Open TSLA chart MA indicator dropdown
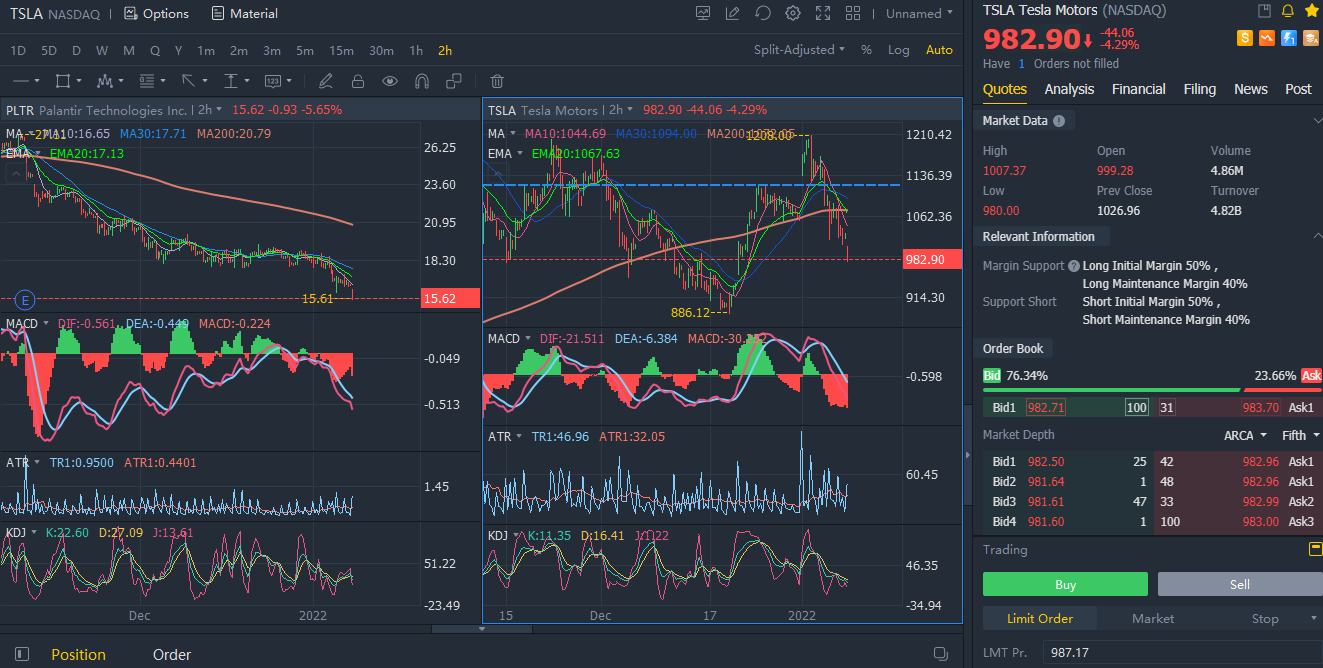1323x668 pixels. coord(503,133)
